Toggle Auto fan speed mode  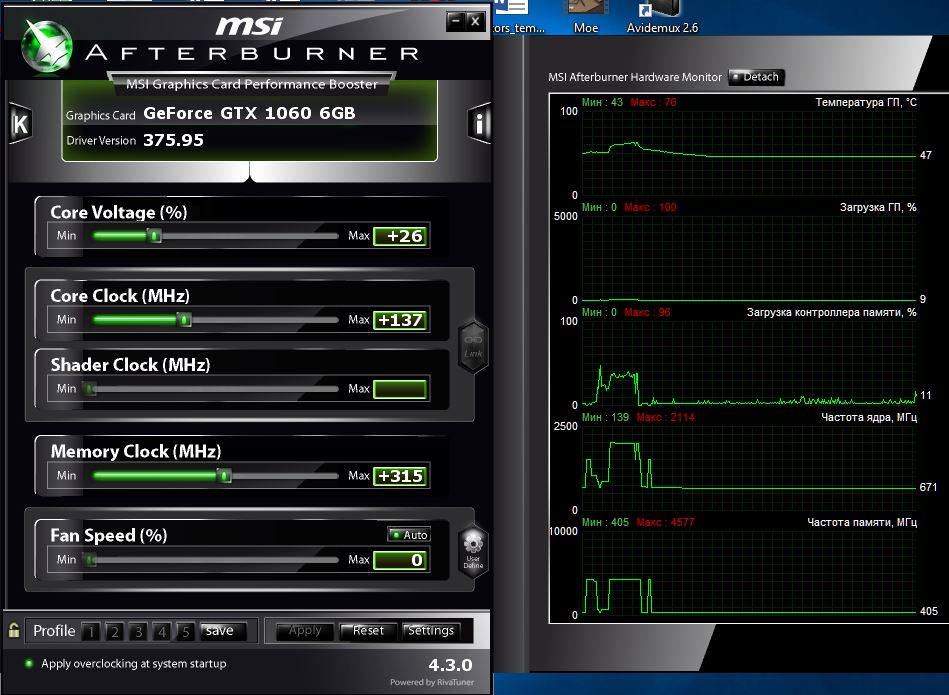[x=409, y=535]
